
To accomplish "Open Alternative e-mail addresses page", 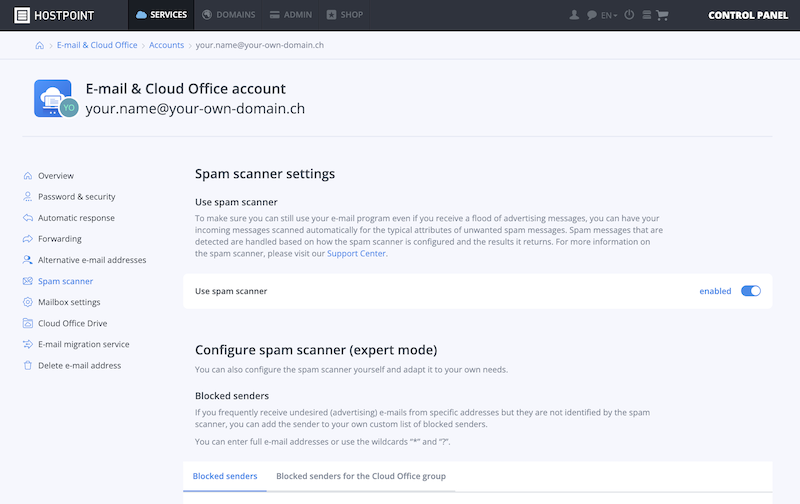I will [x=92, y=260].
